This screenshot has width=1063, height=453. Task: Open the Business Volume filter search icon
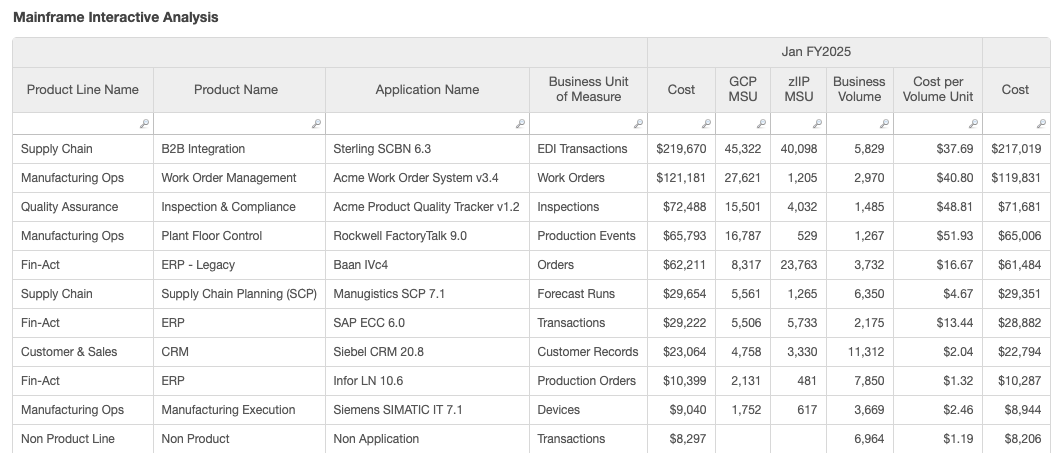(x=884, y=124)
